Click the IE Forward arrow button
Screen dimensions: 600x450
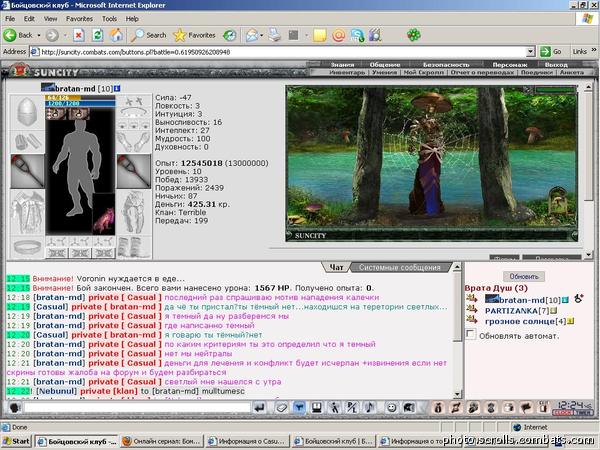pos(52,35)
